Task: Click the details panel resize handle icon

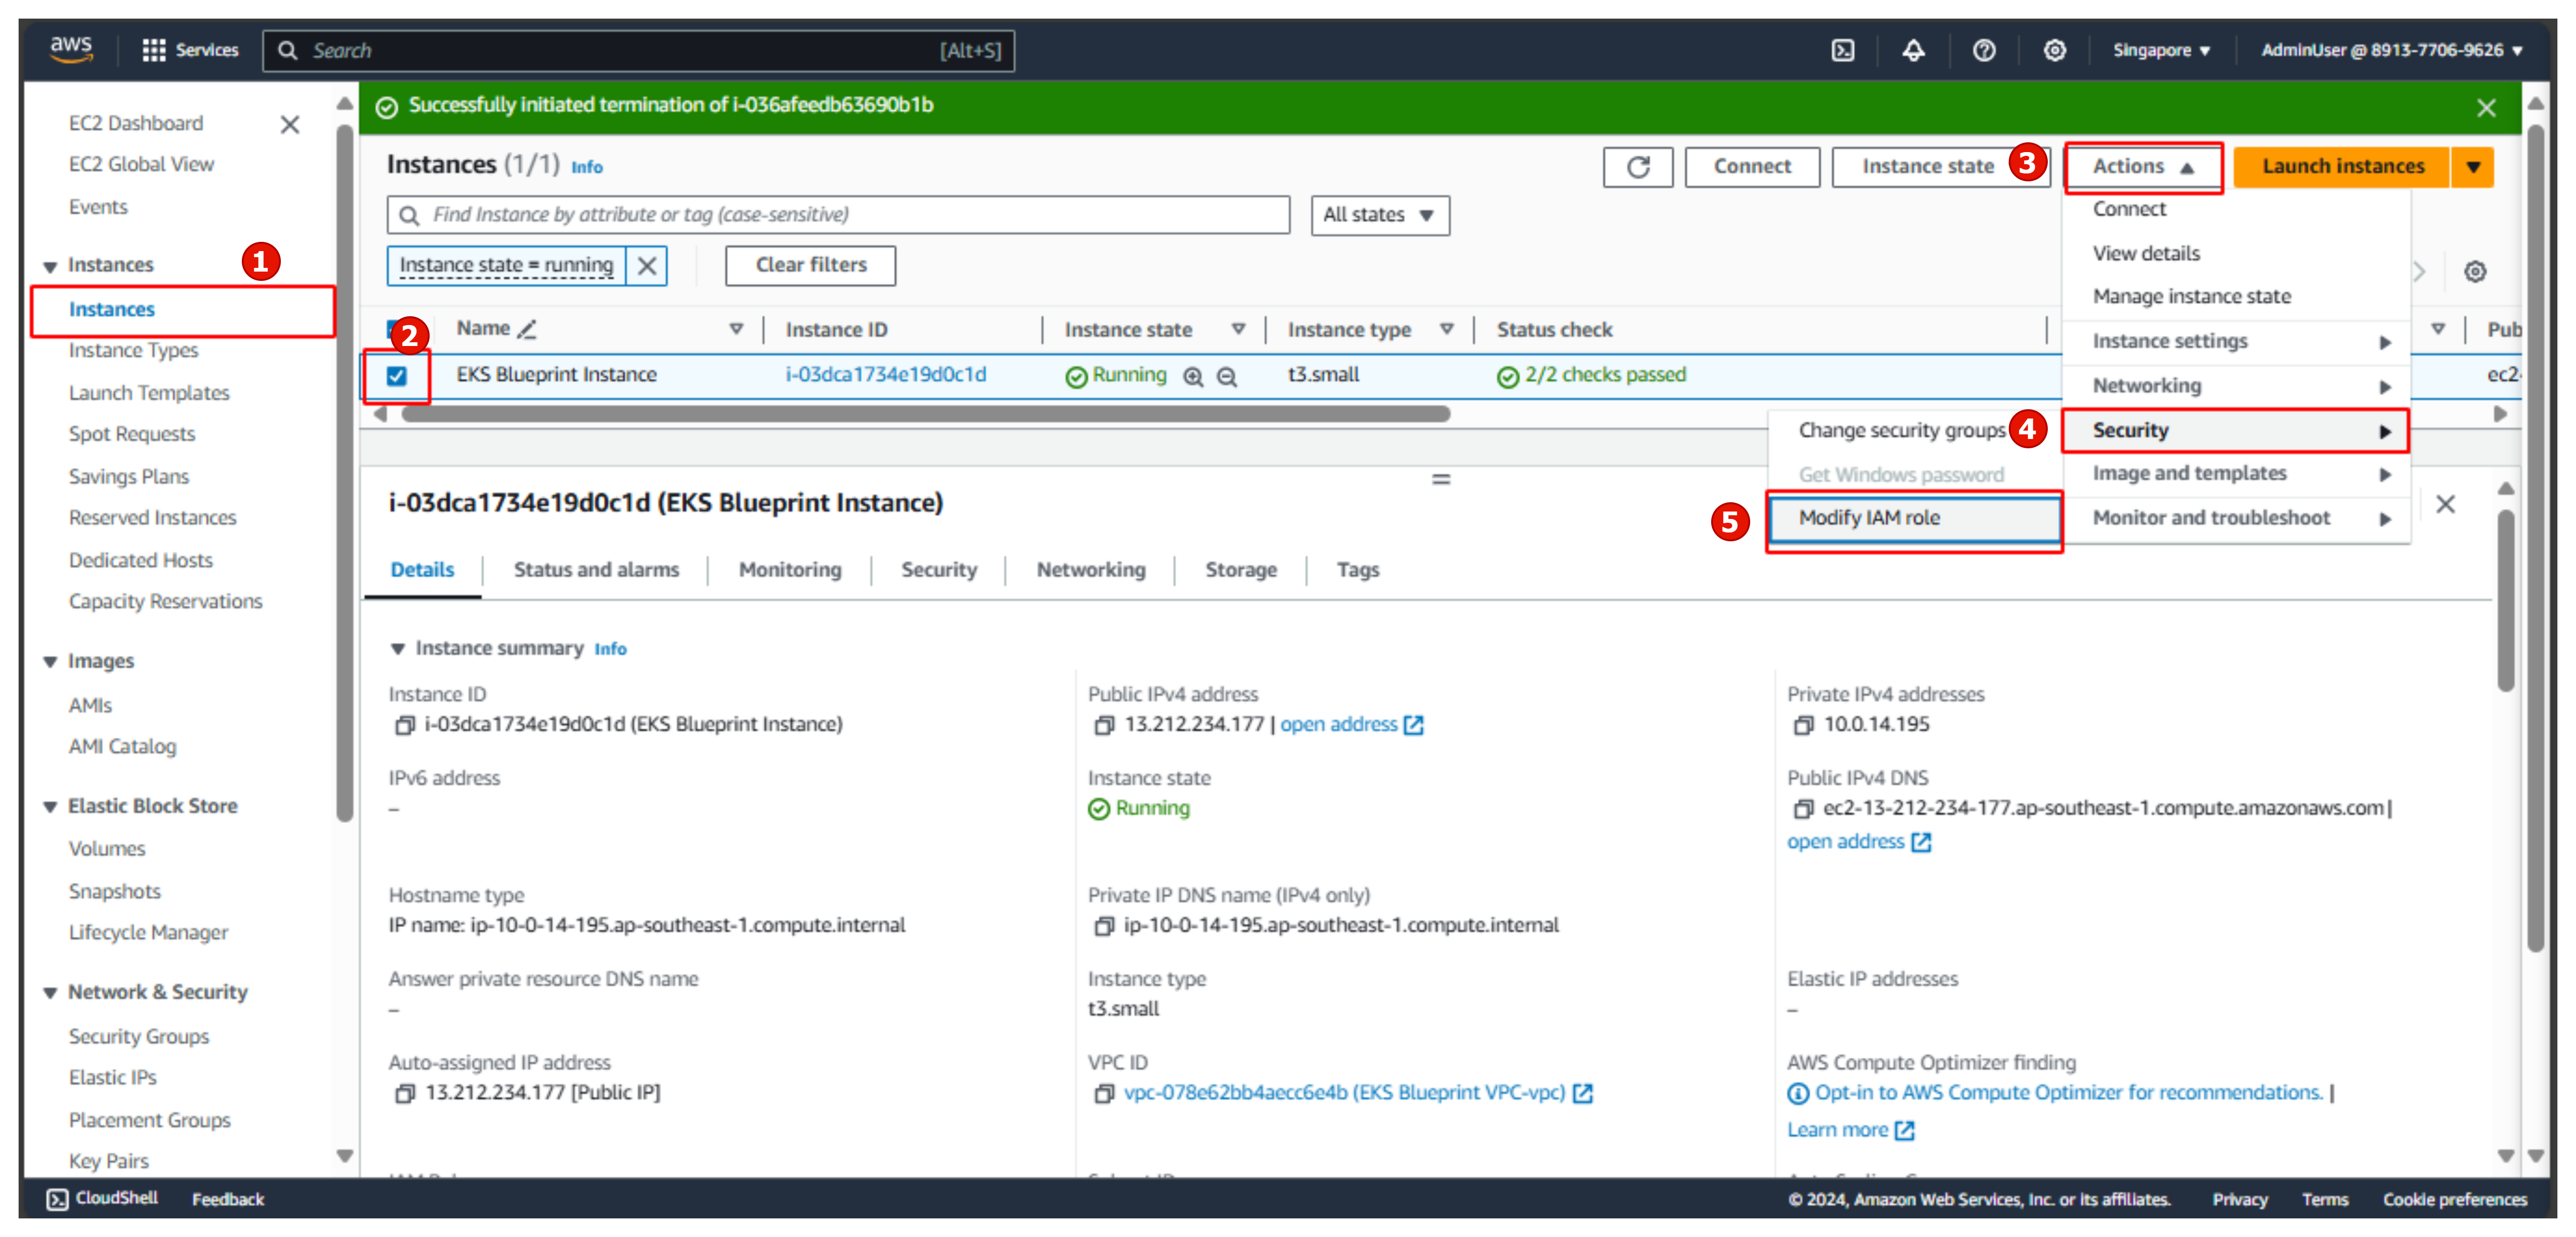Action: coord(1440,479)
